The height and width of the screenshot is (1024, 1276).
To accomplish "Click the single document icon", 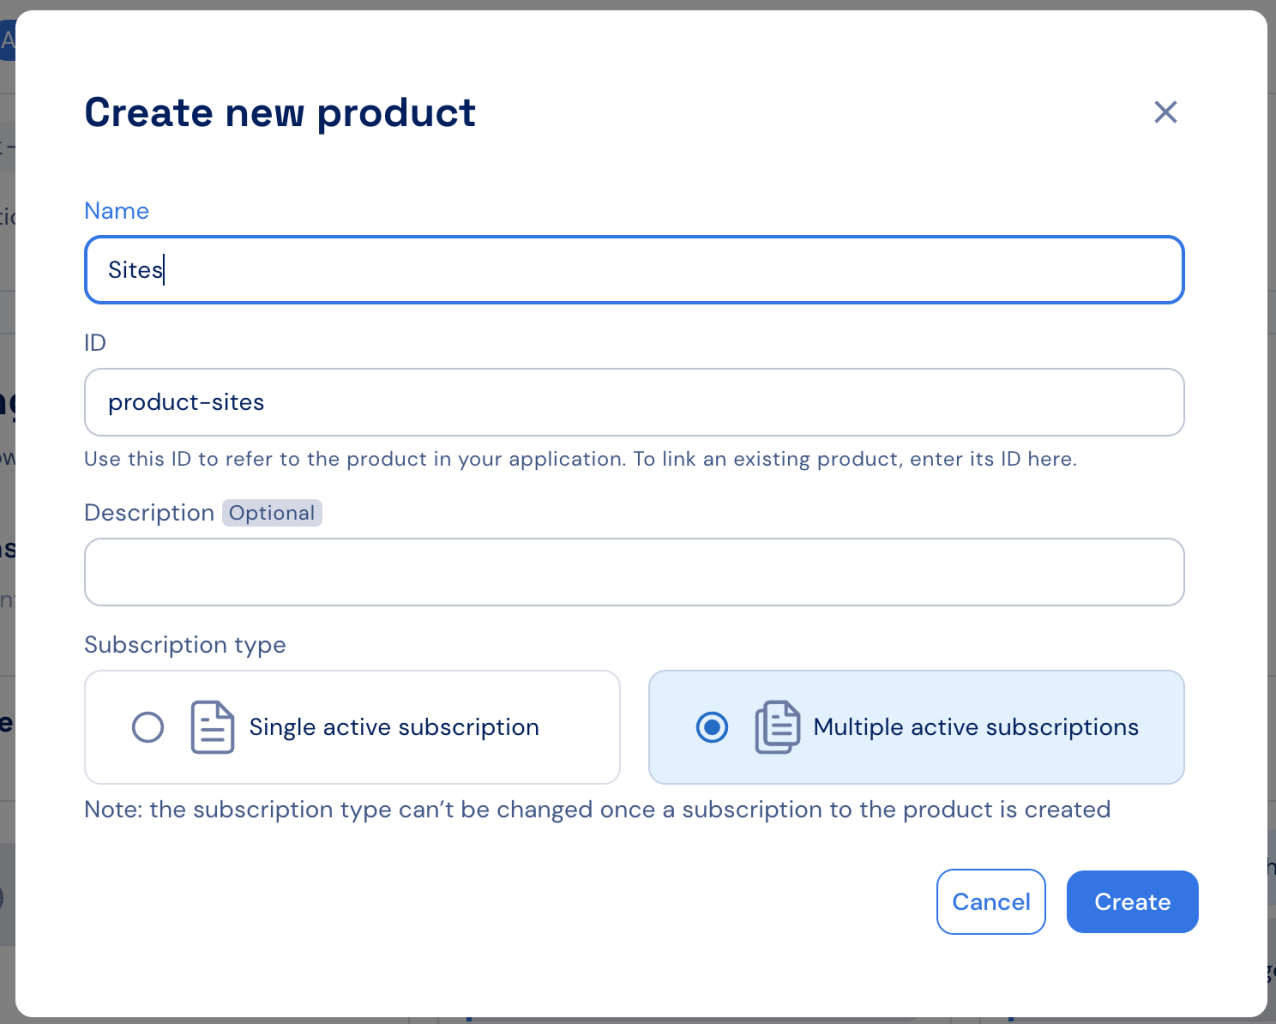I will (x=212, y=727).
